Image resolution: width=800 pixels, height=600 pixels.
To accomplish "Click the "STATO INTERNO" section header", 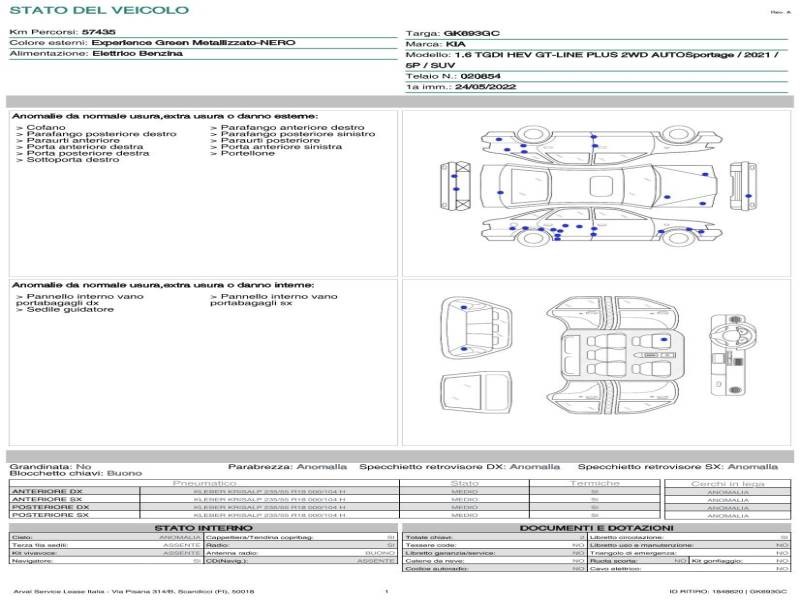I will click(203, 528).
